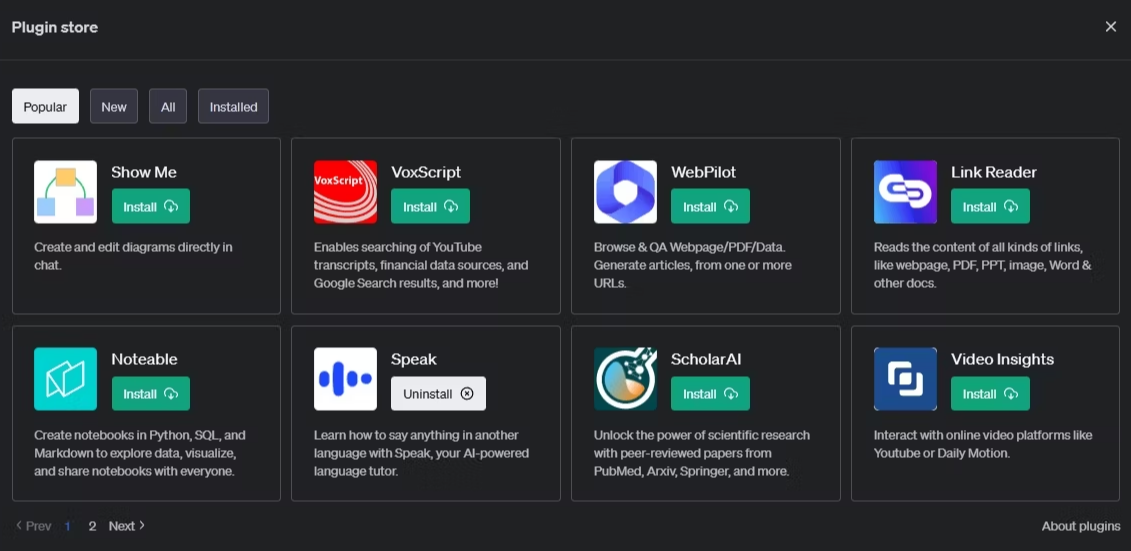The height and width of the screenshot is (551, 1131).
Task: Switch to the All tab
Action: tap(168, 107)
